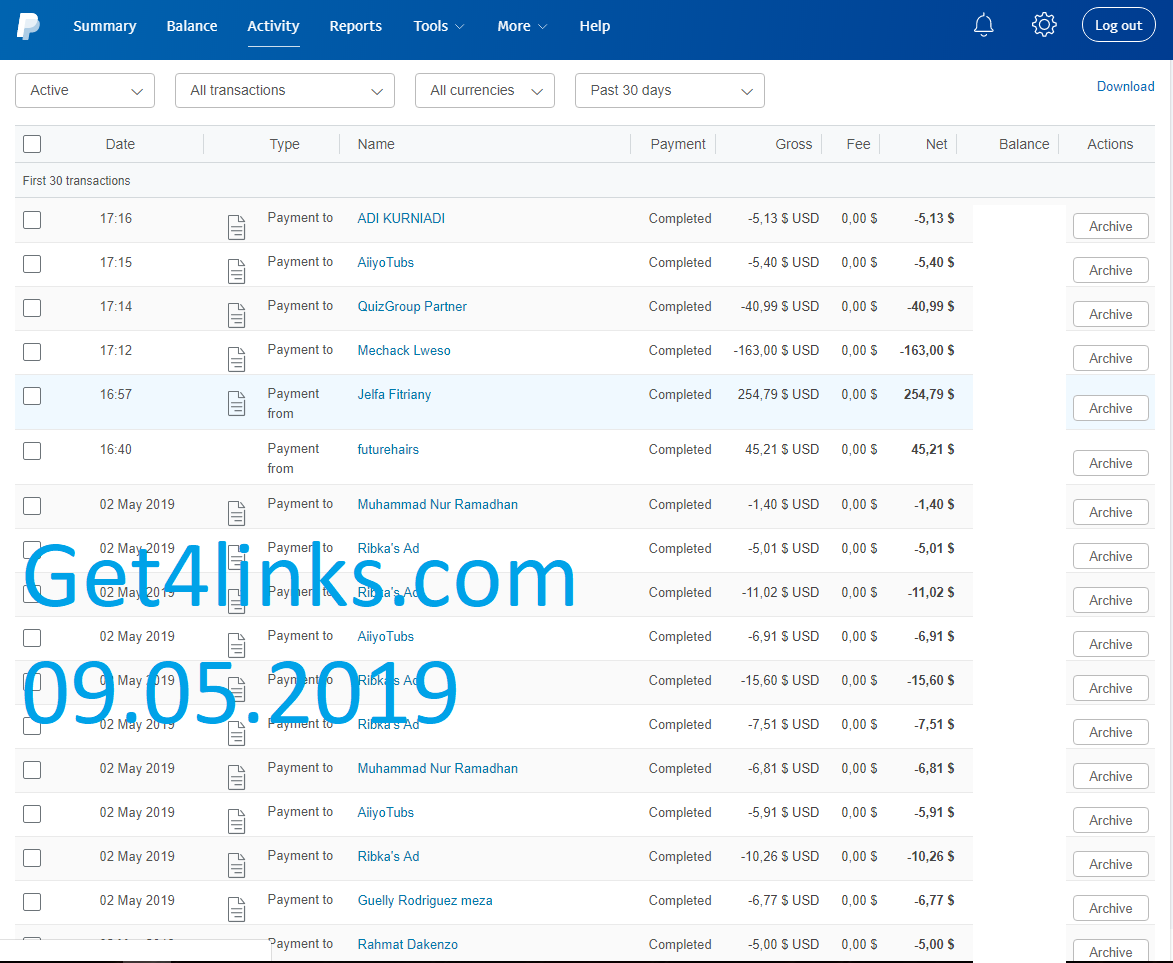Open the Rahmat Dakenzo name link
1173x963 pixels.
pyautogui.click(x=408, y=945)
